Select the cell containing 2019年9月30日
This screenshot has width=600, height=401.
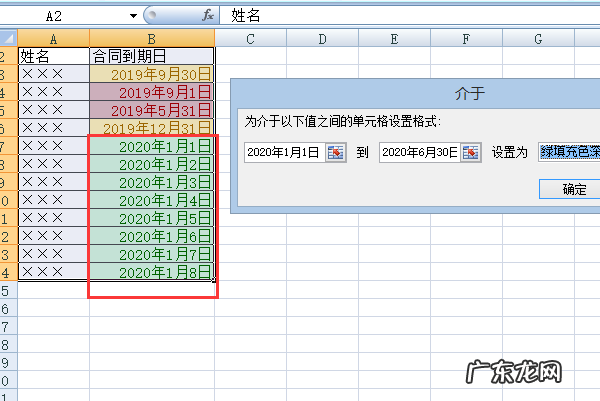(151, 74)
